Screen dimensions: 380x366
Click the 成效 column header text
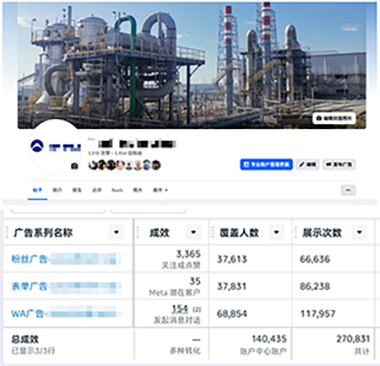pos(159,232)
